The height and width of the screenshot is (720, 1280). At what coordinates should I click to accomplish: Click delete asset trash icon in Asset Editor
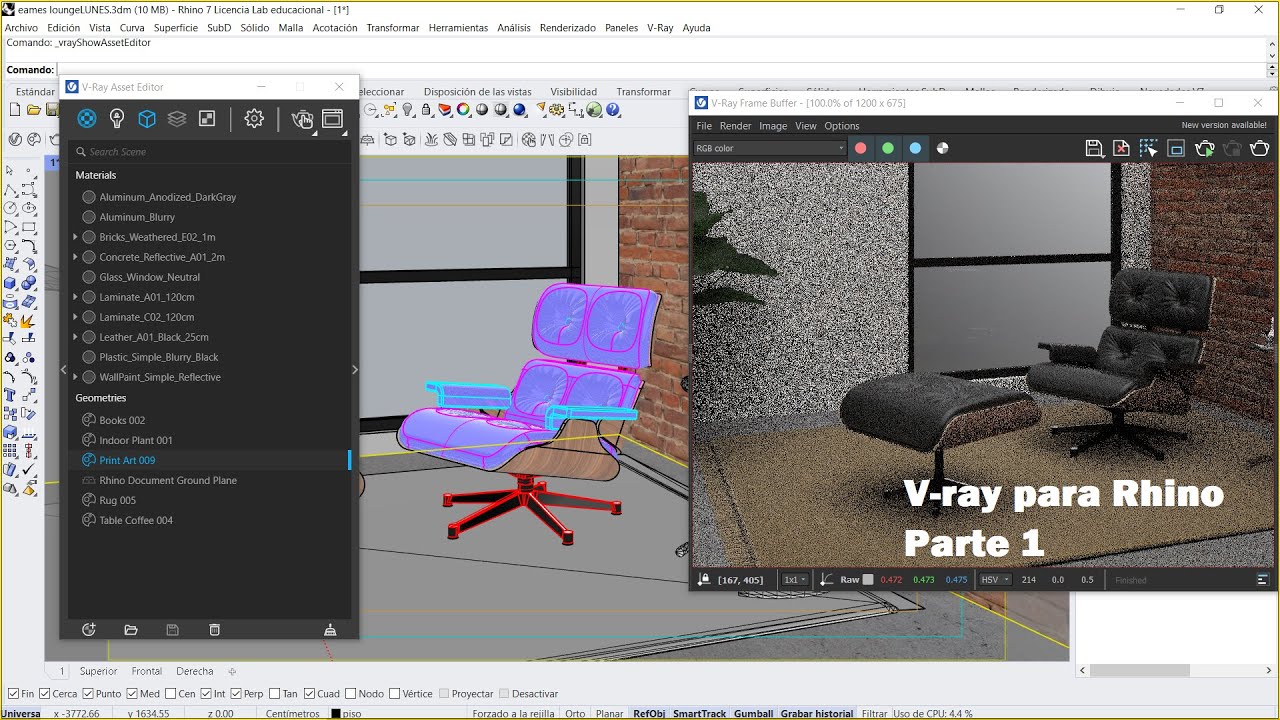pos(214,630)
